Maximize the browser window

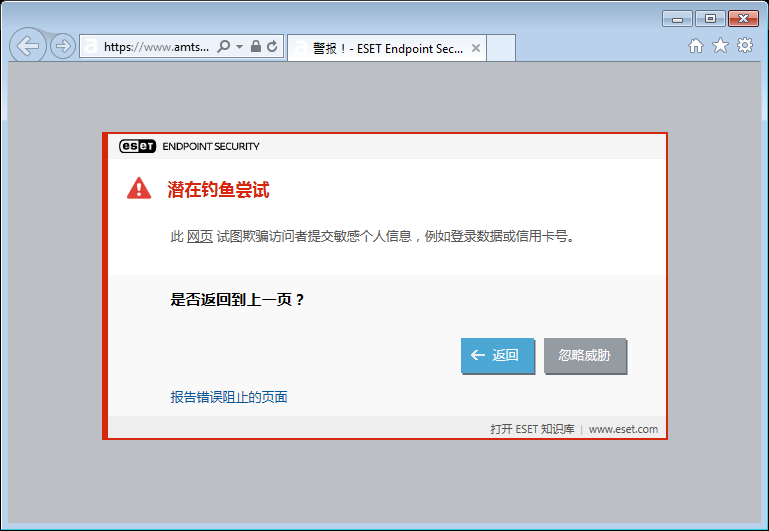[x=710, y=19]
